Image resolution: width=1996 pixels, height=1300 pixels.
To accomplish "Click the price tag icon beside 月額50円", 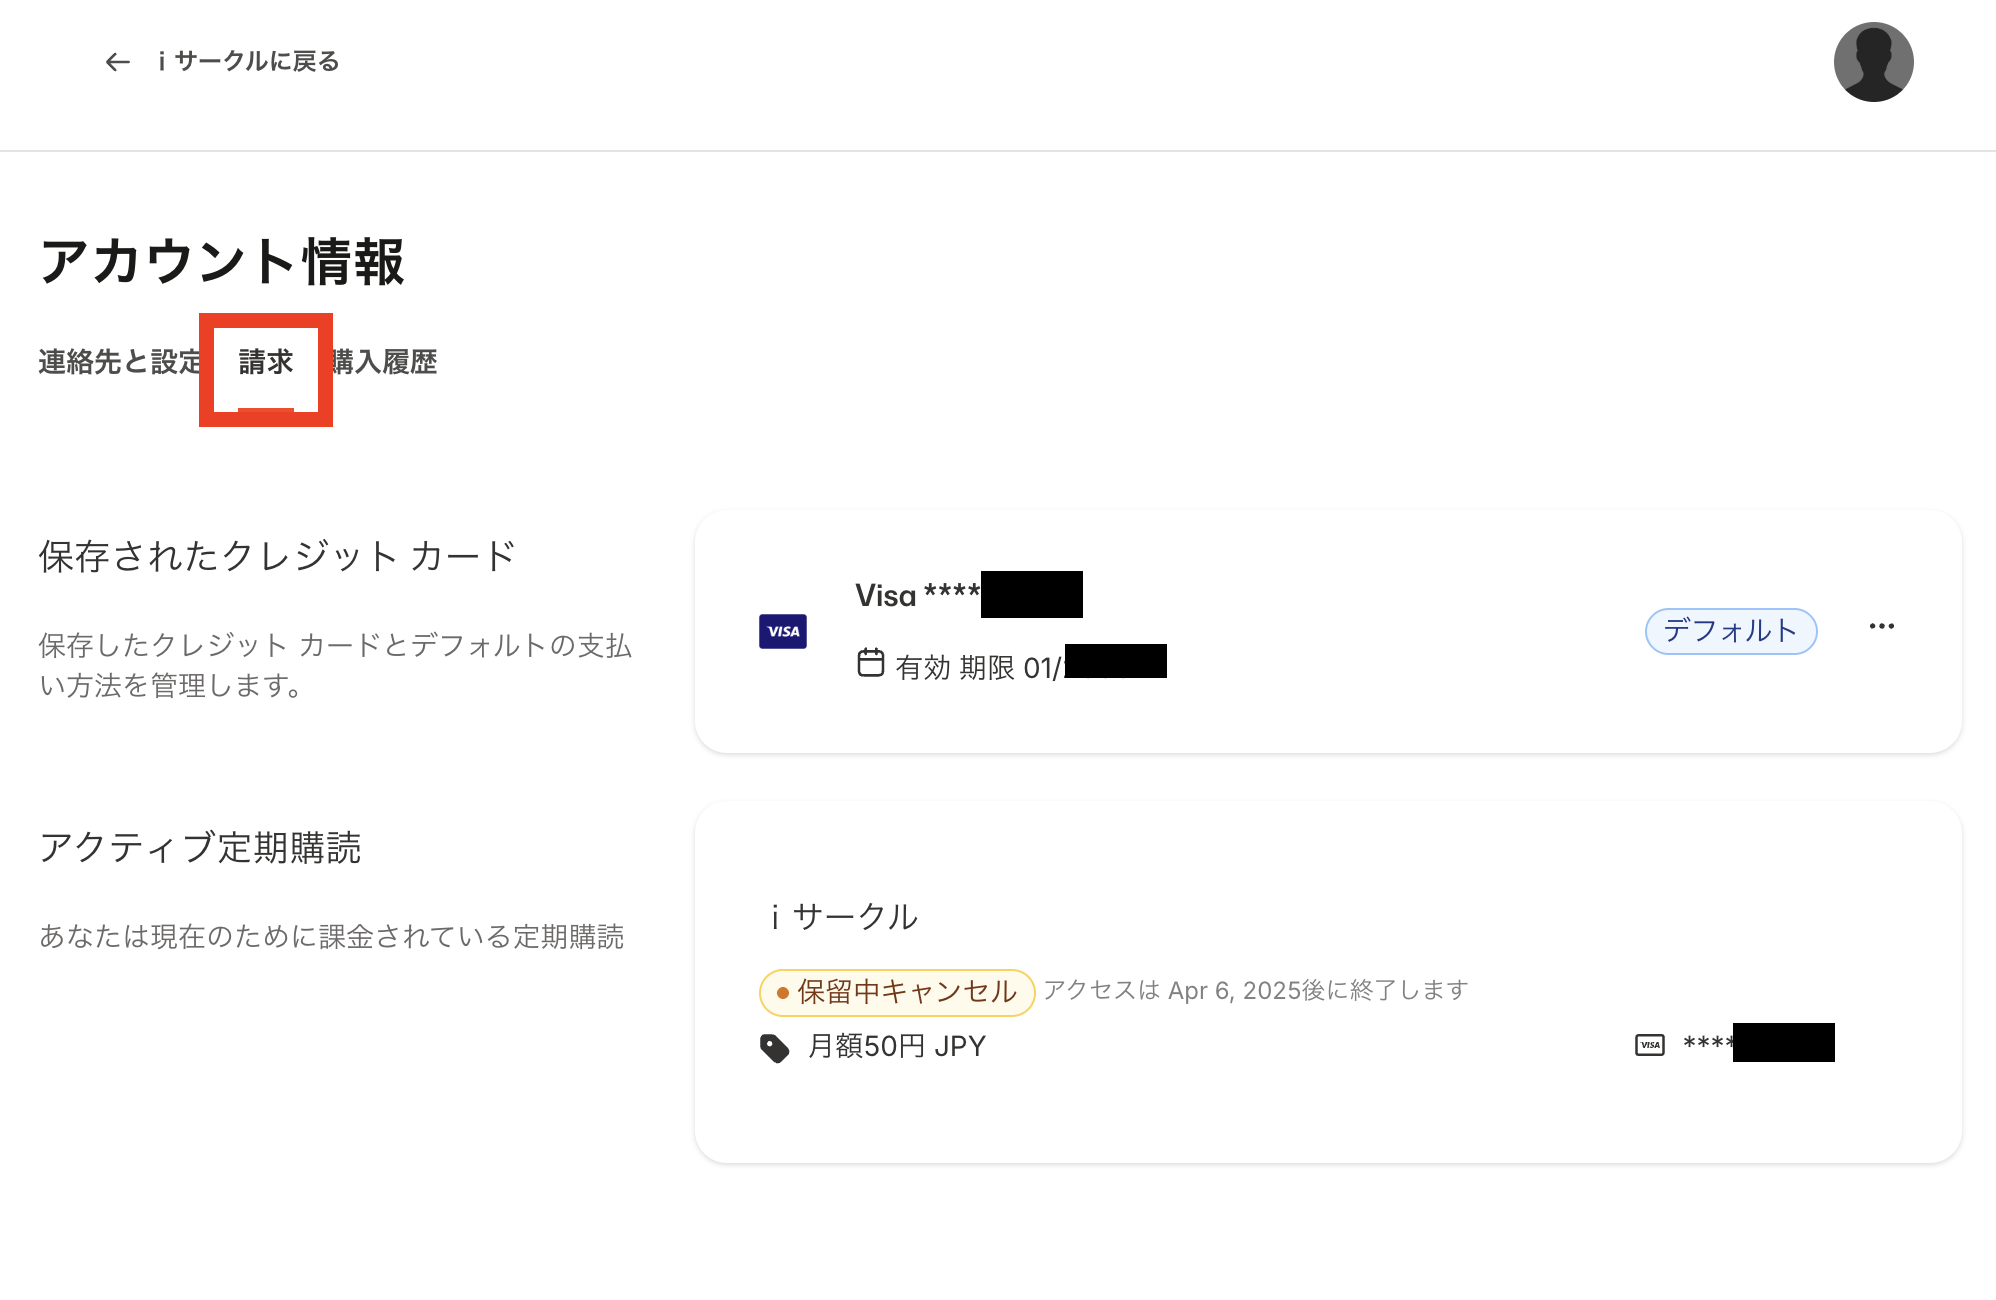I will click(775, 1045).
